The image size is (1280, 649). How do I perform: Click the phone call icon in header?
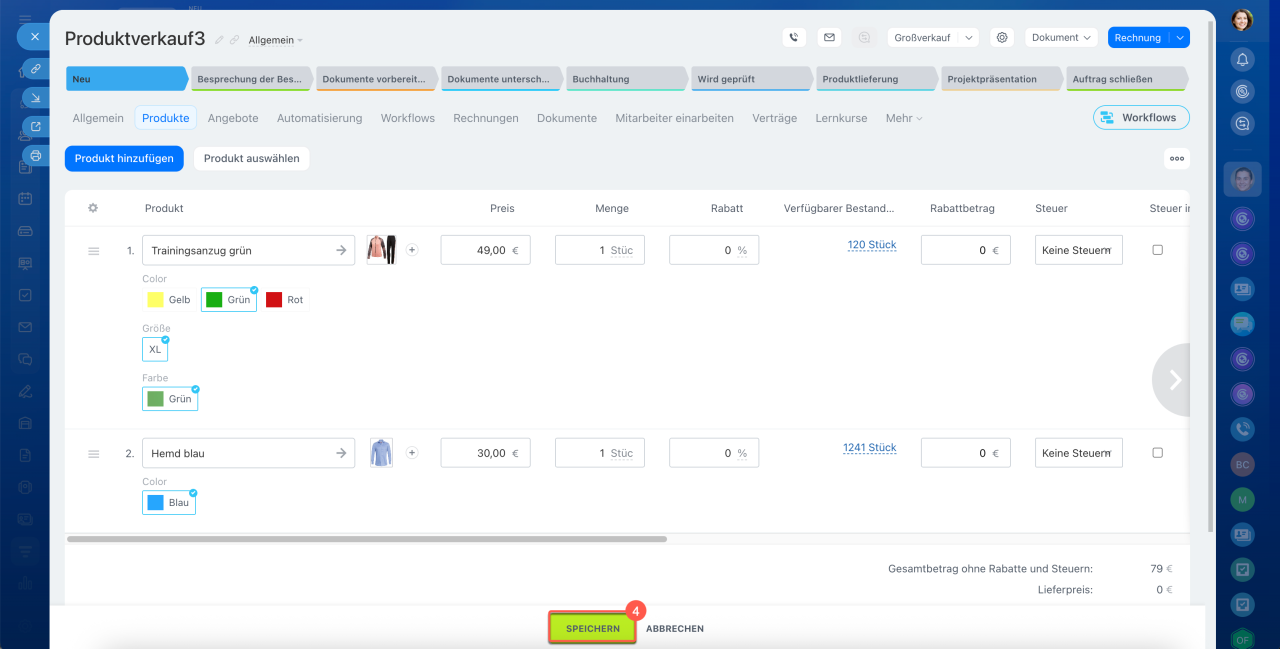(794, 38)
